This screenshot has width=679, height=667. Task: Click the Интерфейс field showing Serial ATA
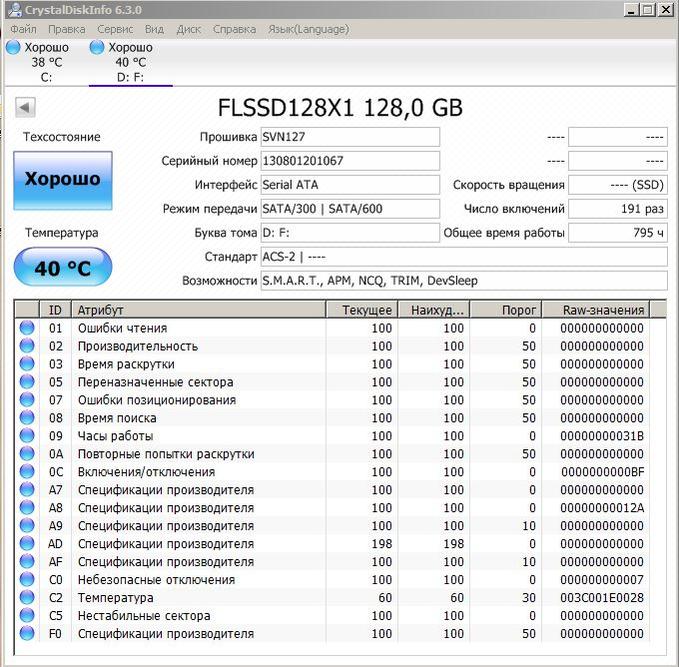(350, 185)
